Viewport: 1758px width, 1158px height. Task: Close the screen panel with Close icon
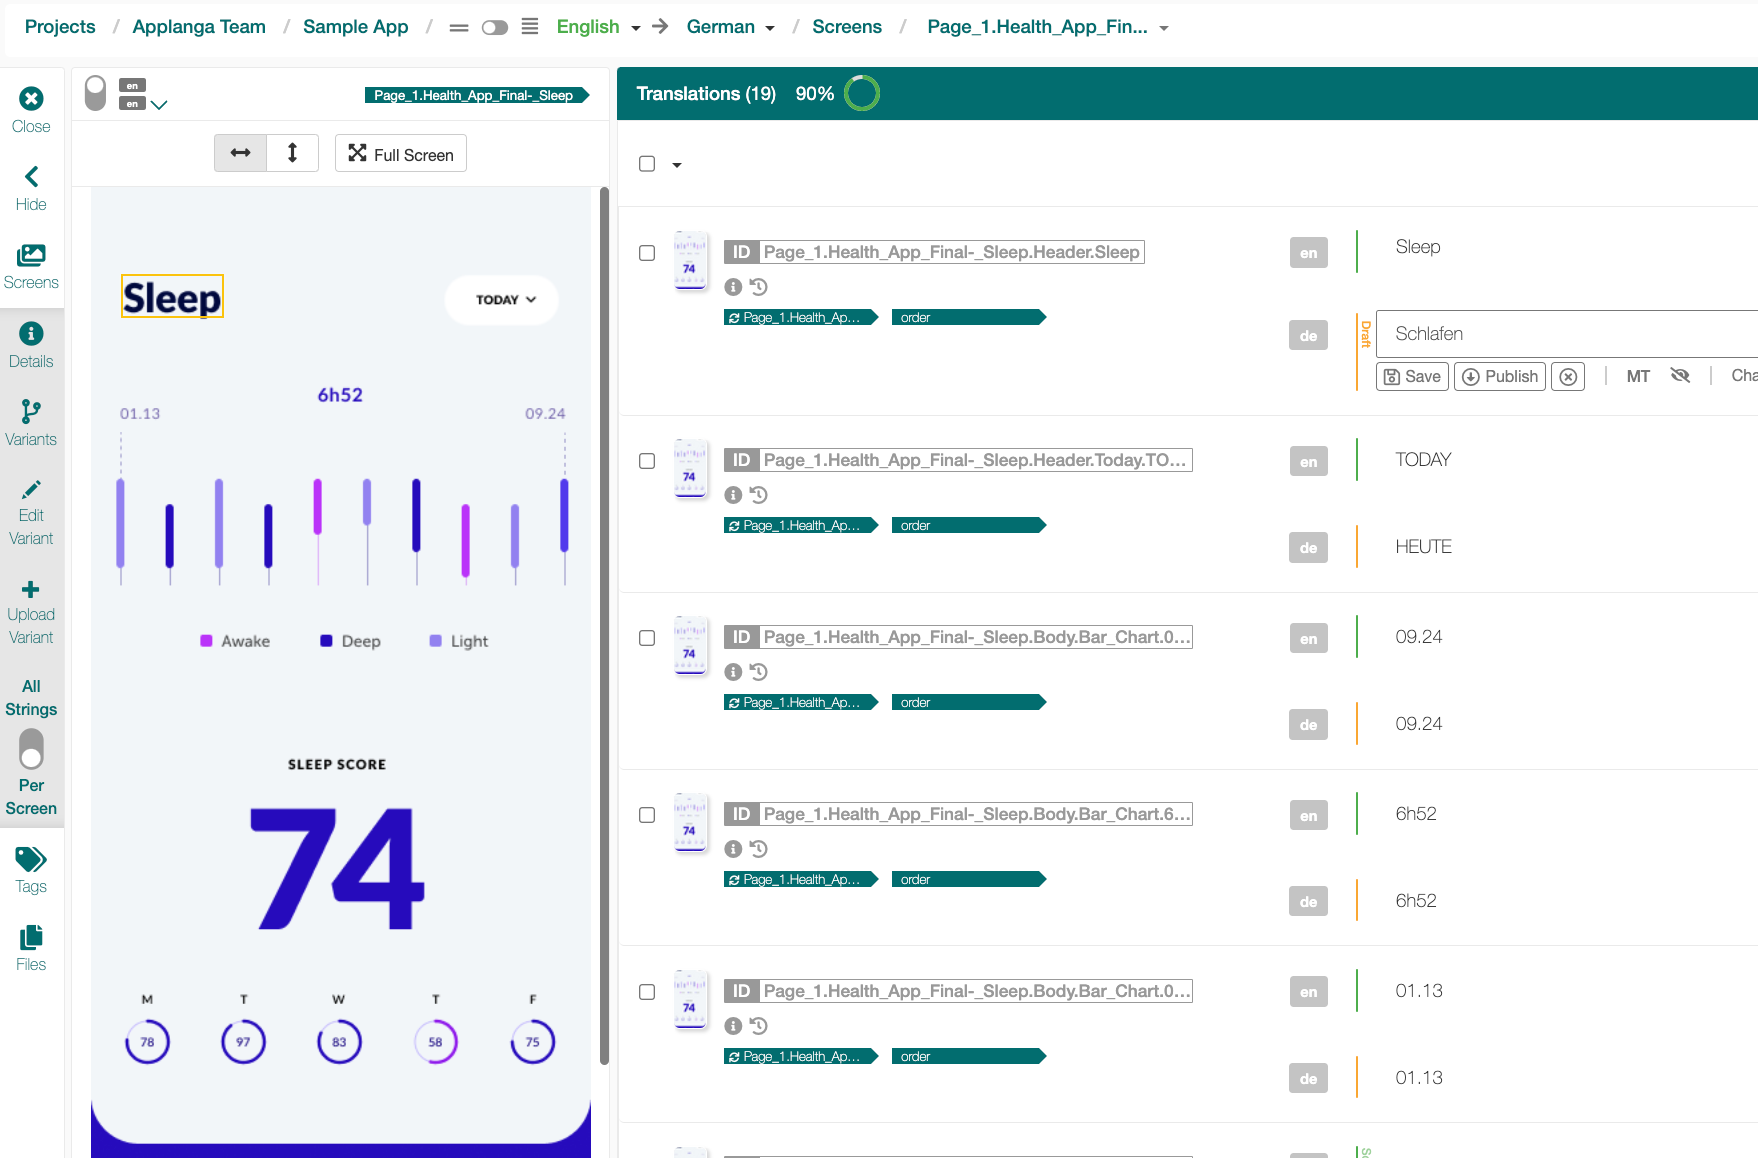pos(31,98)
